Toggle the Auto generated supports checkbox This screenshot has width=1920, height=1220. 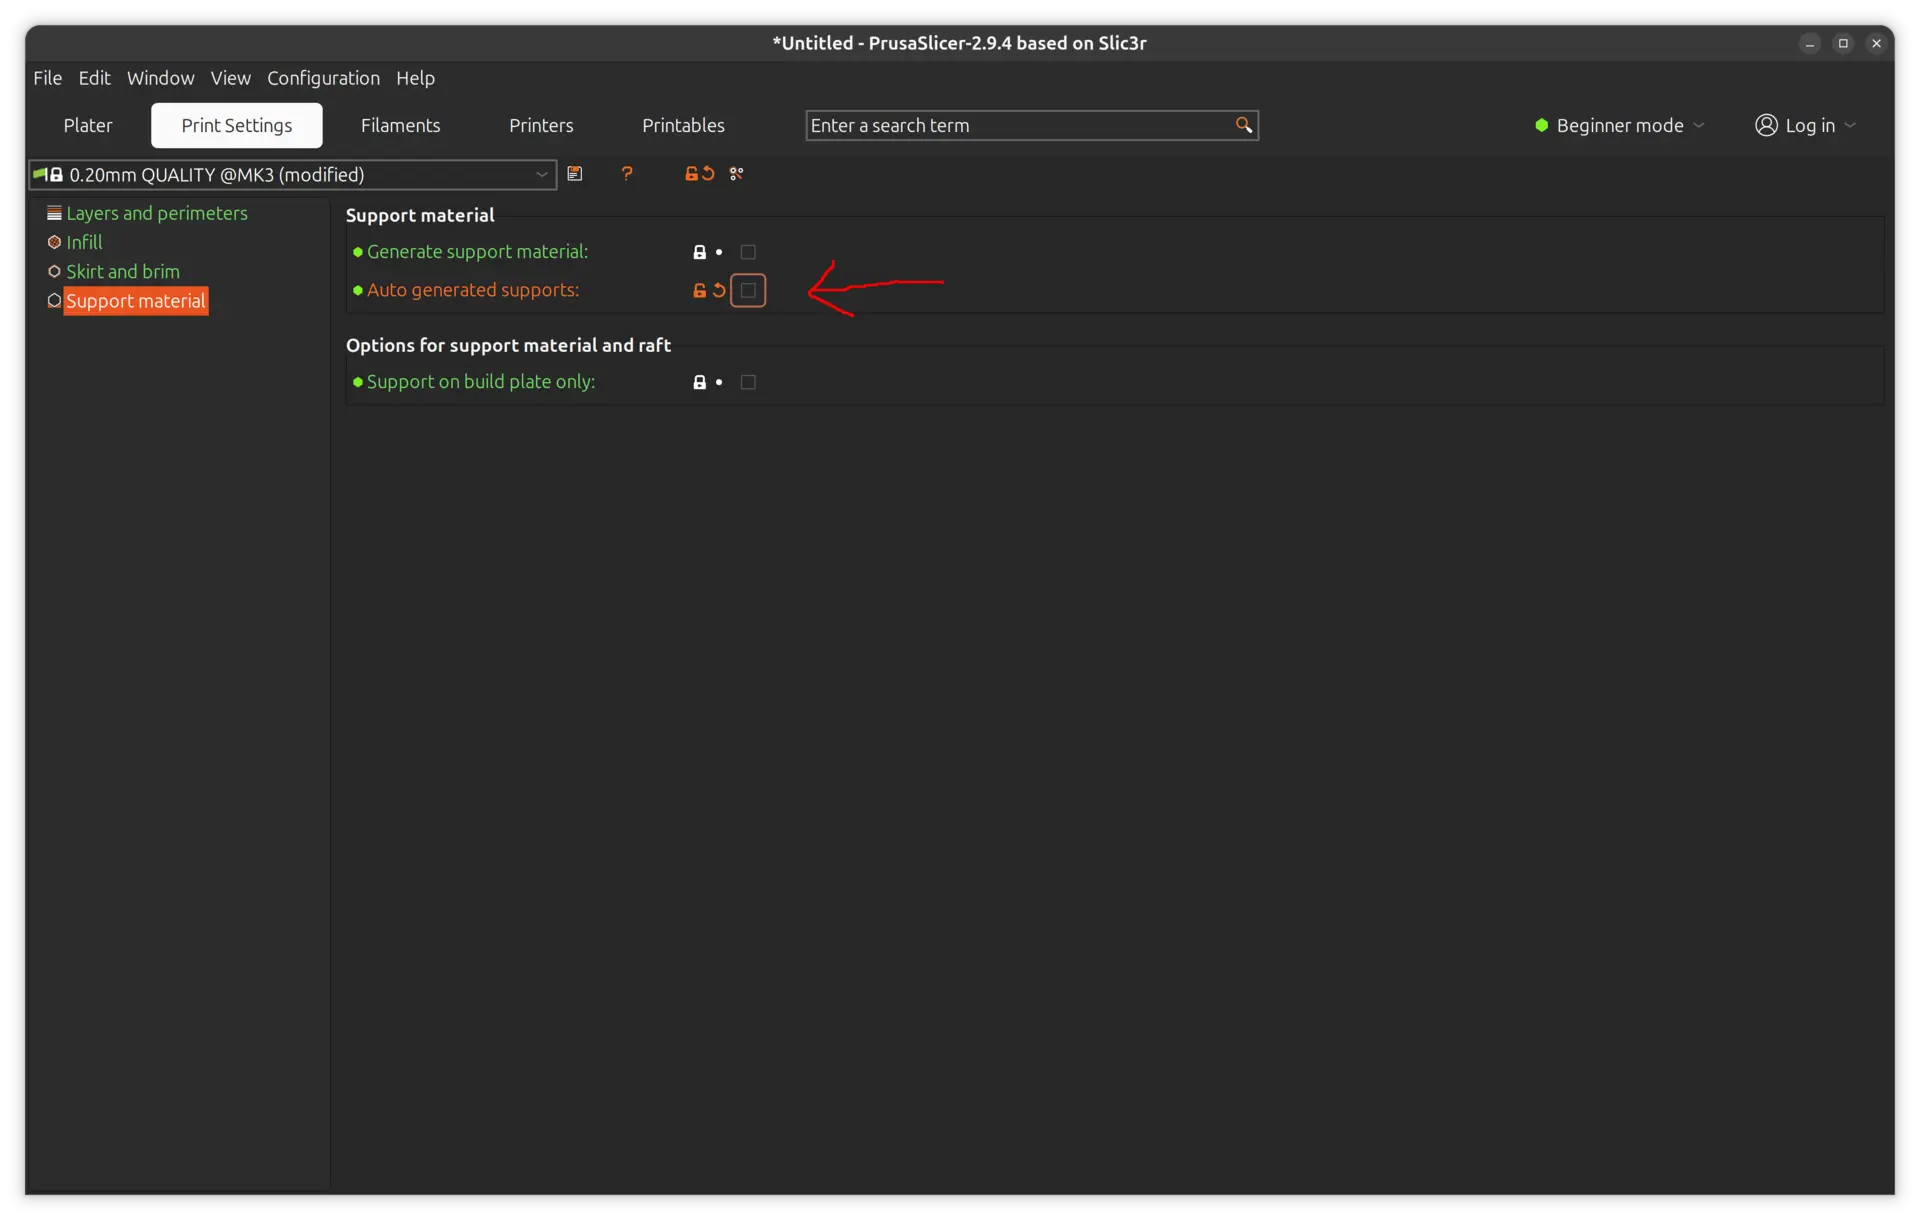[x=748, y=290]
